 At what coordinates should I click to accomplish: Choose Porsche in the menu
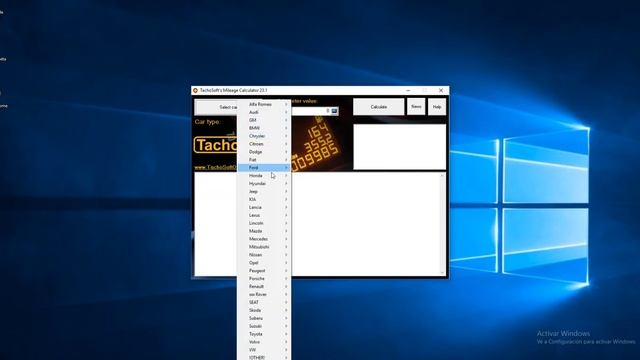(264, 278)
